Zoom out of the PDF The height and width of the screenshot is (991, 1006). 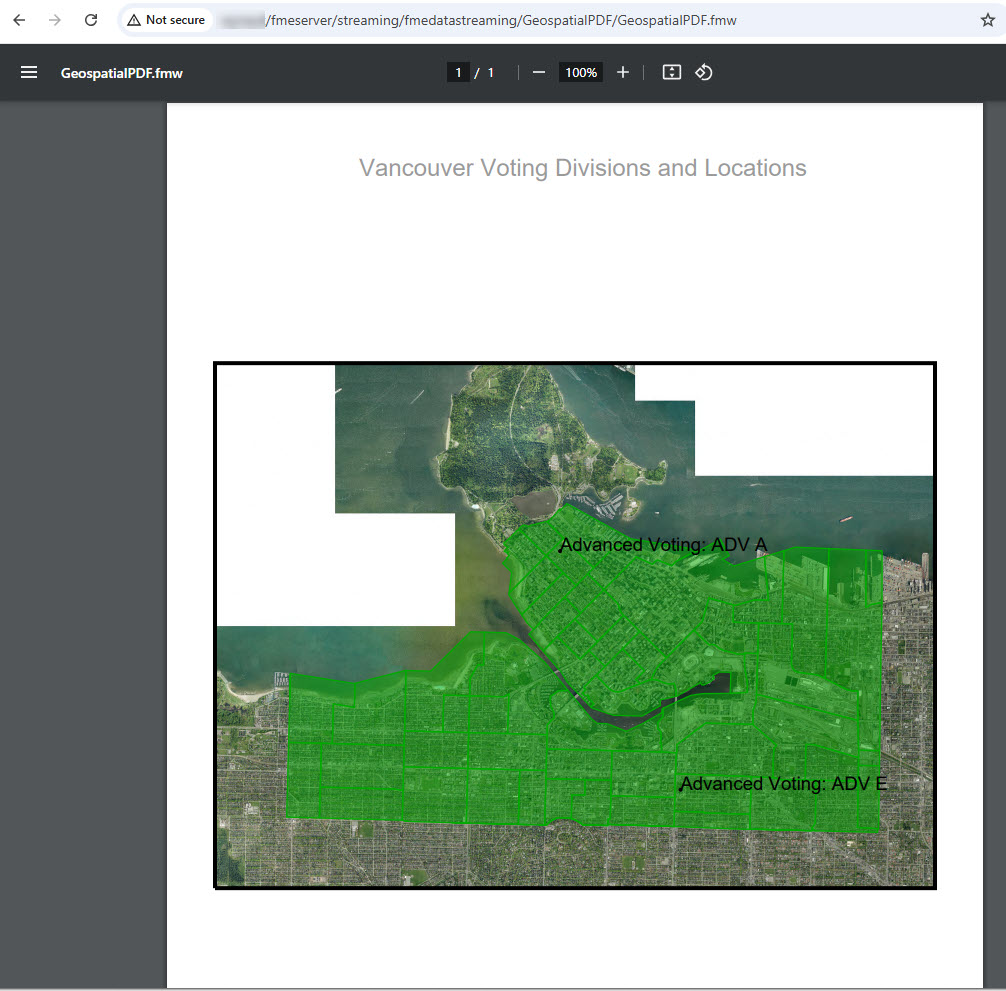click(539, 72)
